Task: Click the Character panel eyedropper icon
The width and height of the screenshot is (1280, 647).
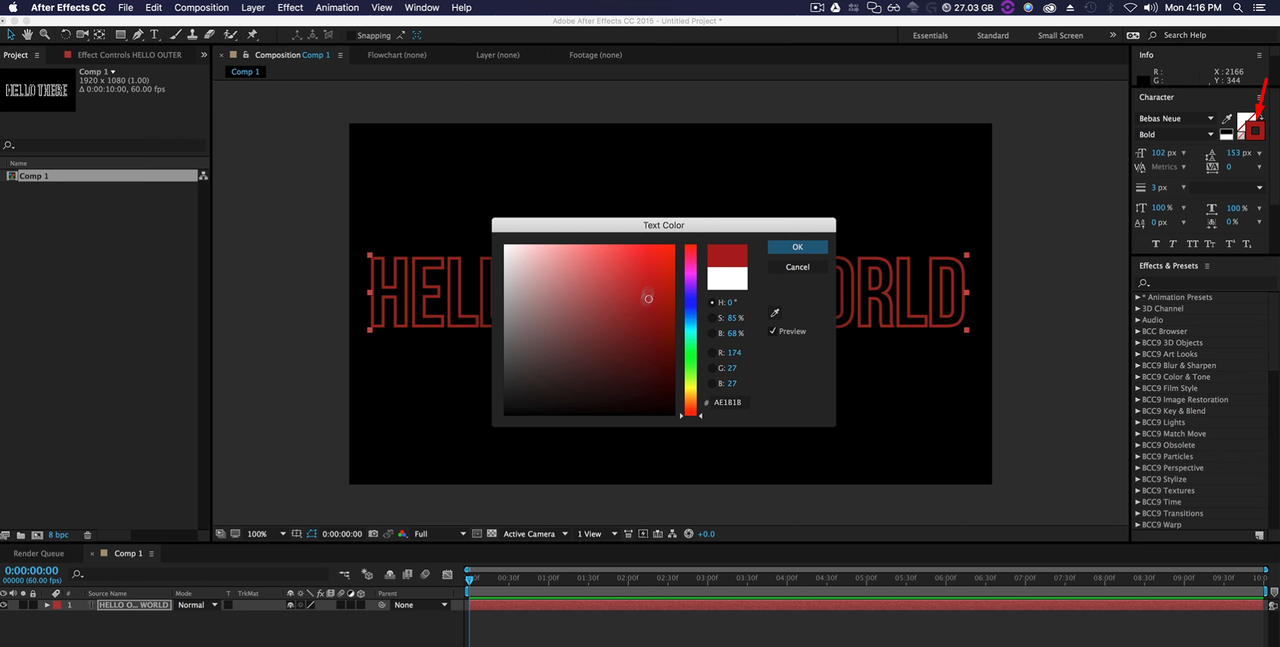Action: click(x=1227, y=119)
